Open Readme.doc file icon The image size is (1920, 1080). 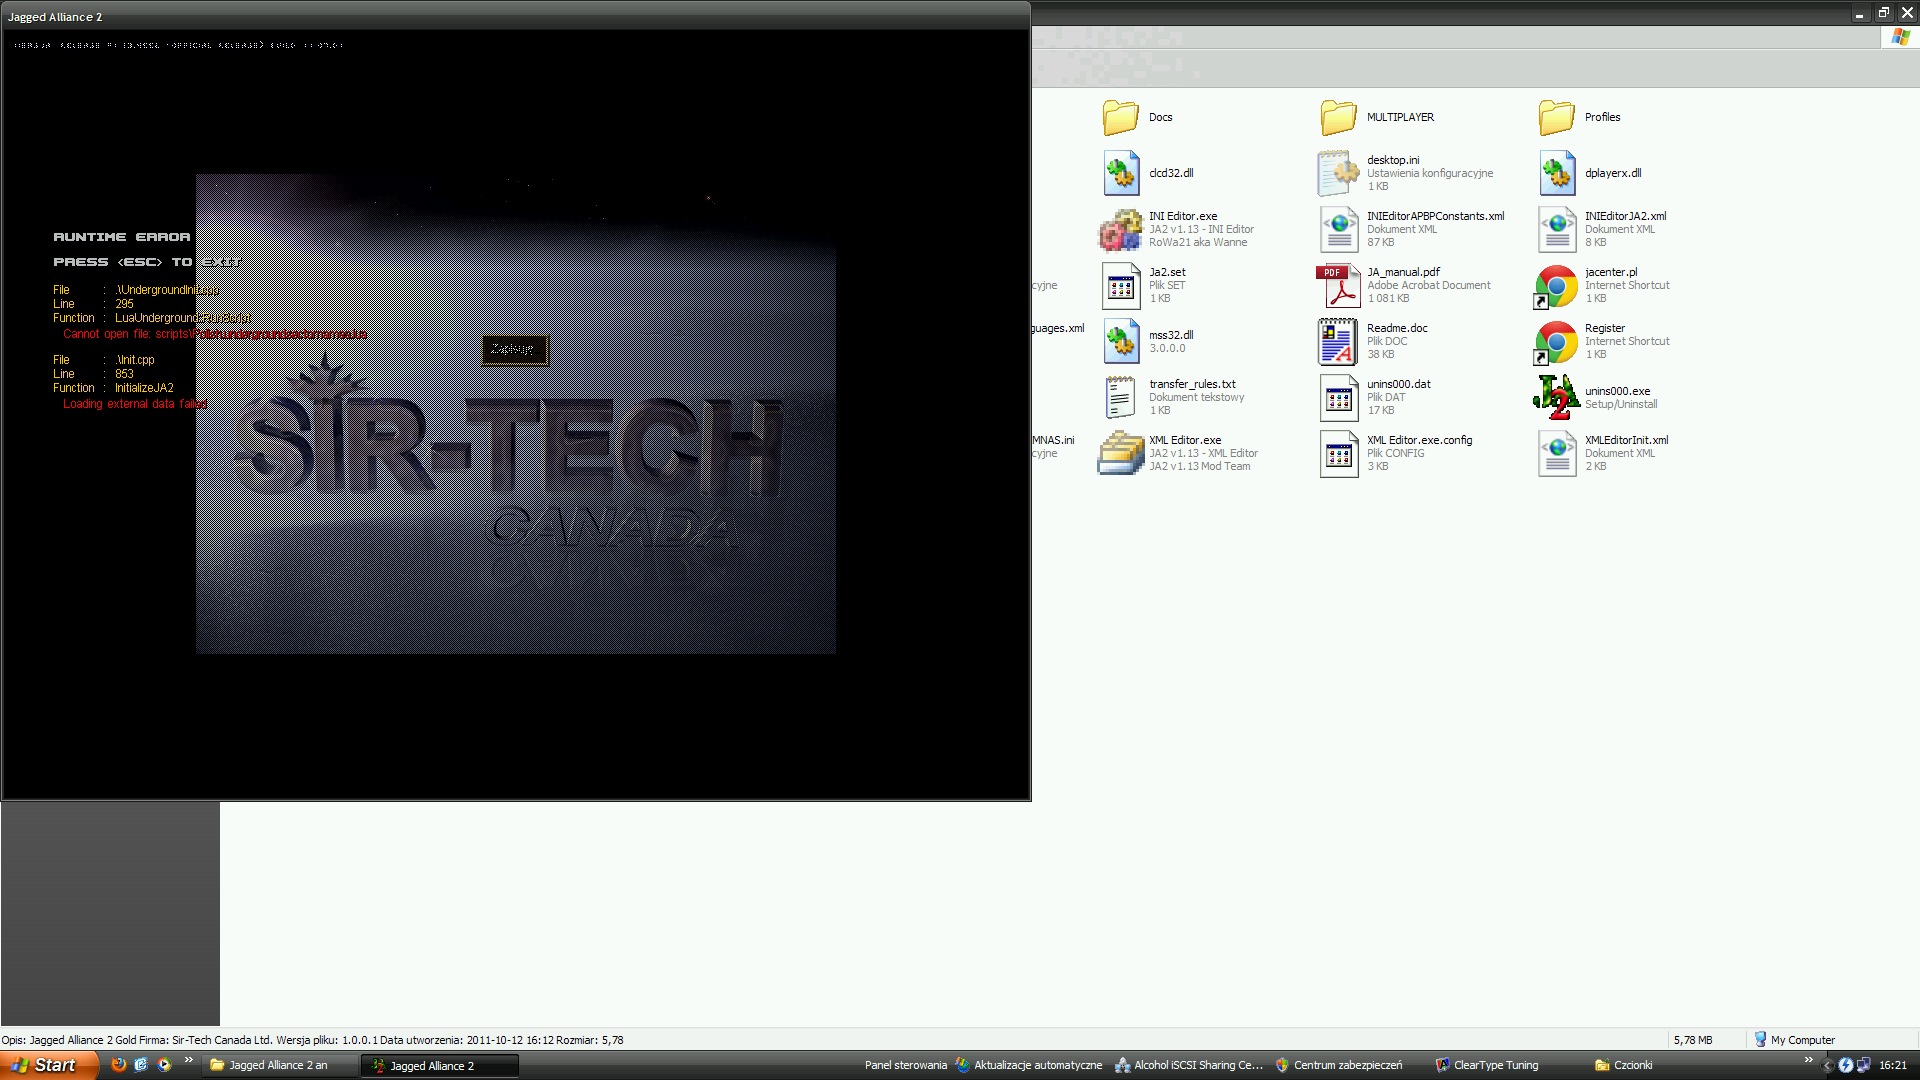[1338, 341]
